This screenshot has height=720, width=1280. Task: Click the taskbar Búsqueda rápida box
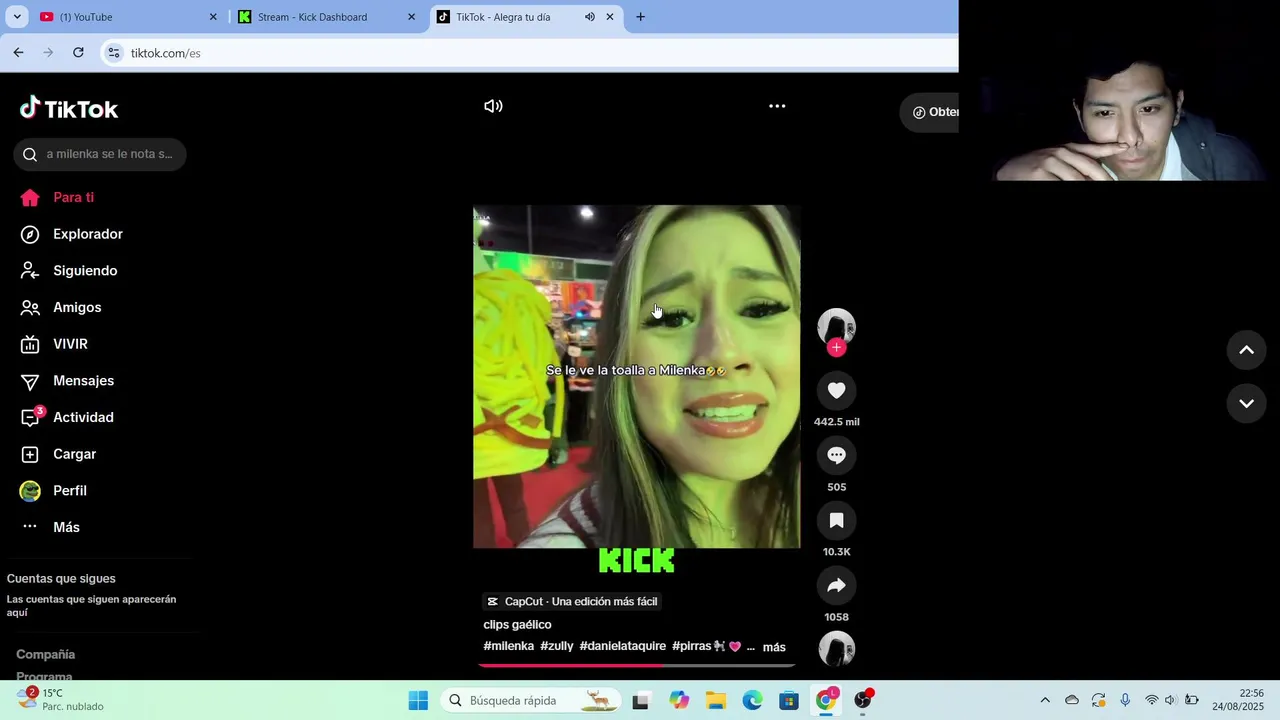(531, 701)
